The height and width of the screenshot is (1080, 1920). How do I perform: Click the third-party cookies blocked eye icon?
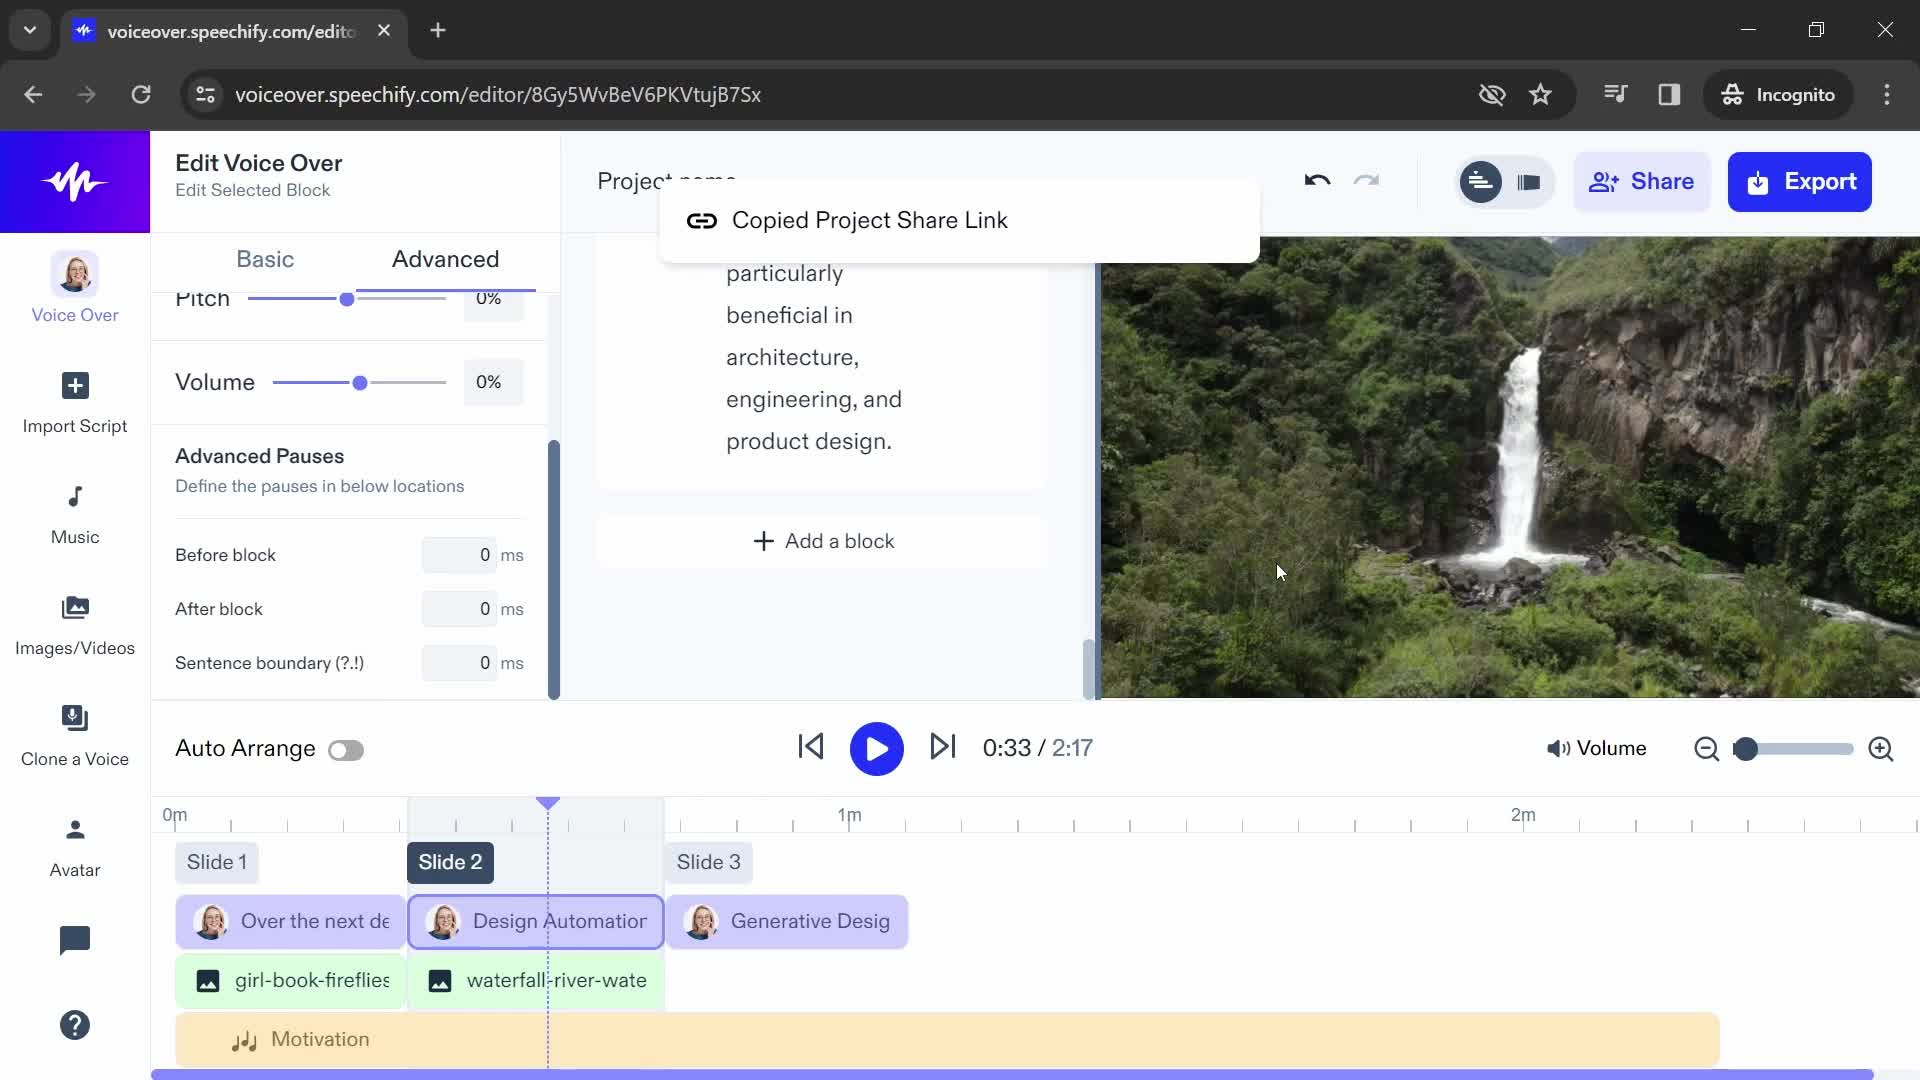[1492, 94]
